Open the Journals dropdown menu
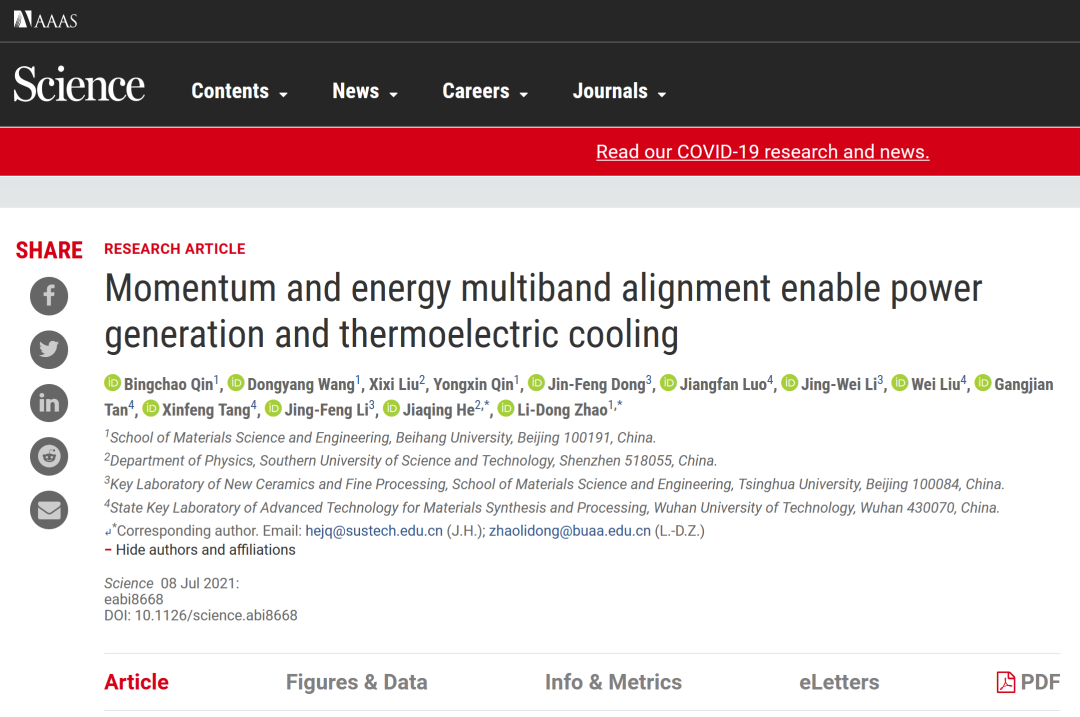The height and width of the screenshot is (717, 1080). 619,91
